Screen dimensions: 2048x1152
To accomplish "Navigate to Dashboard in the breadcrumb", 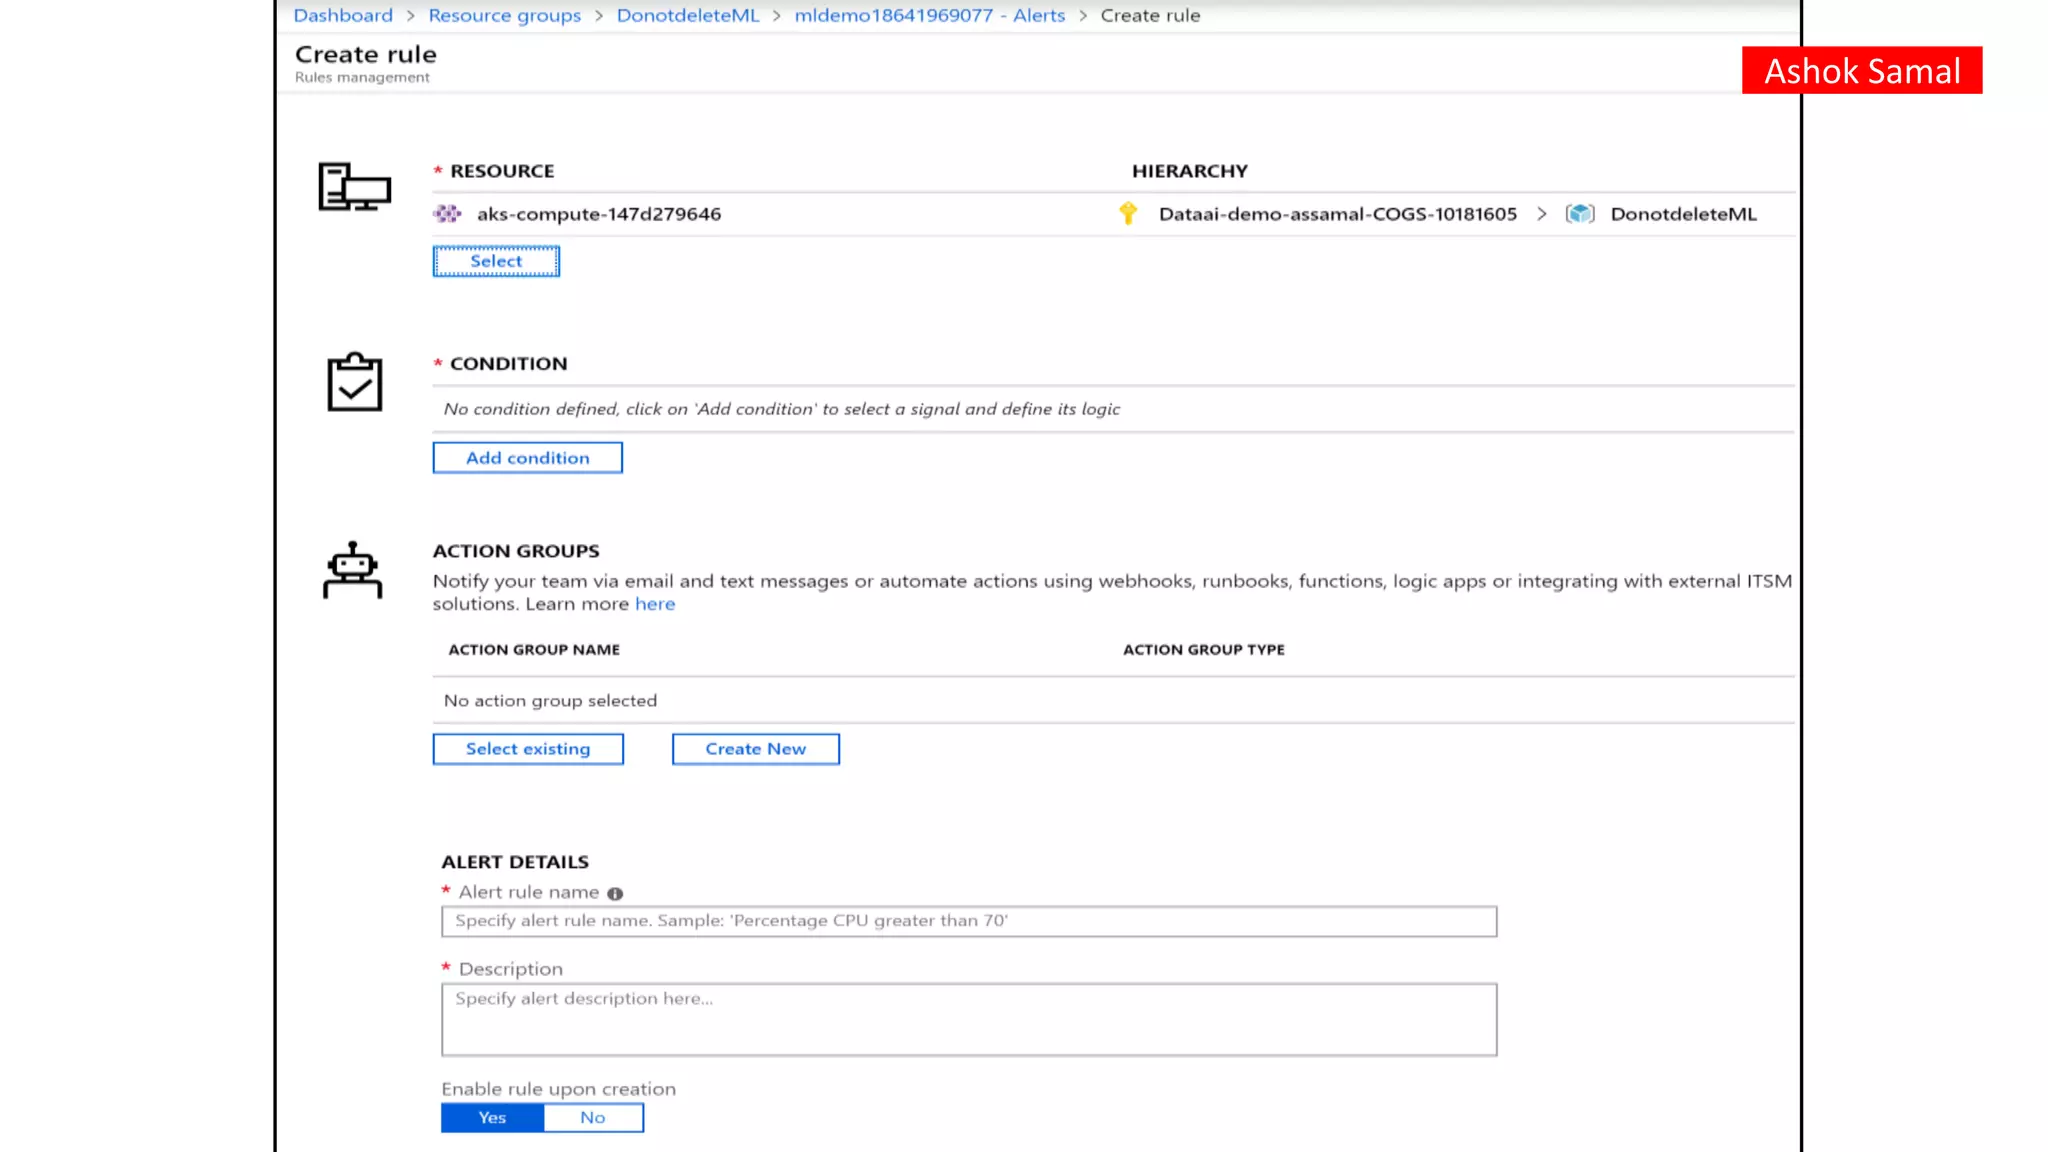I will 343,16.
